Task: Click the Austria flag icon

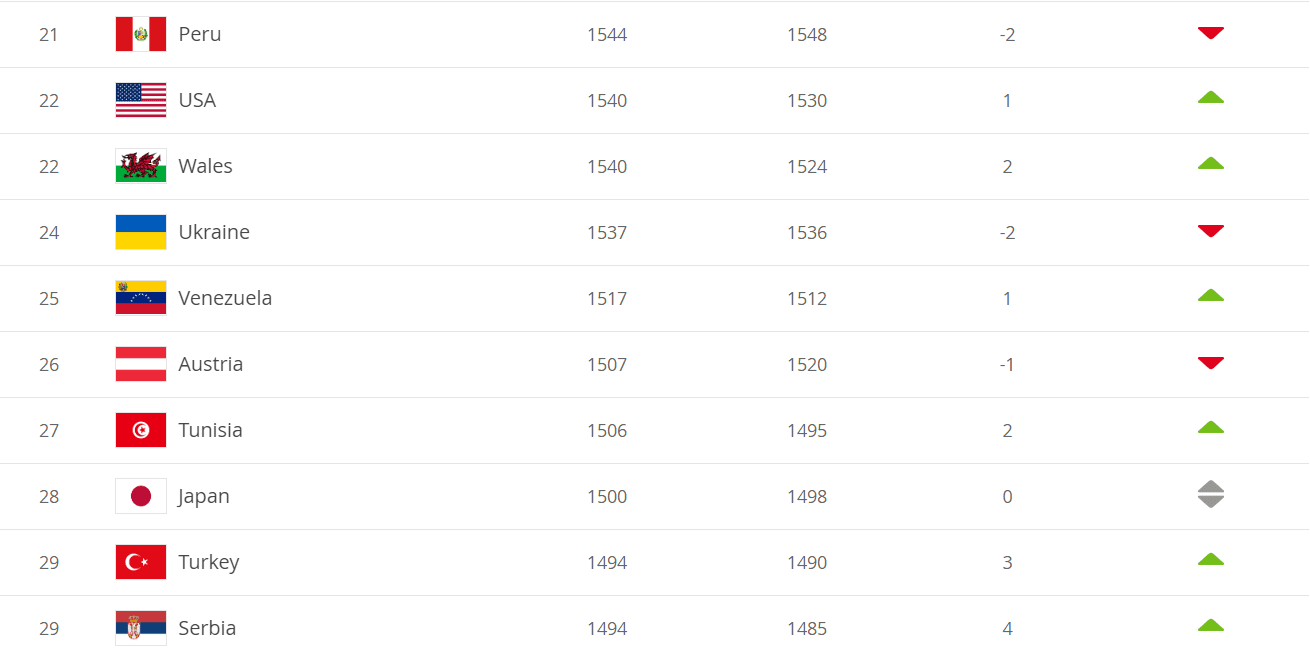Action: (x=141, y=364)
